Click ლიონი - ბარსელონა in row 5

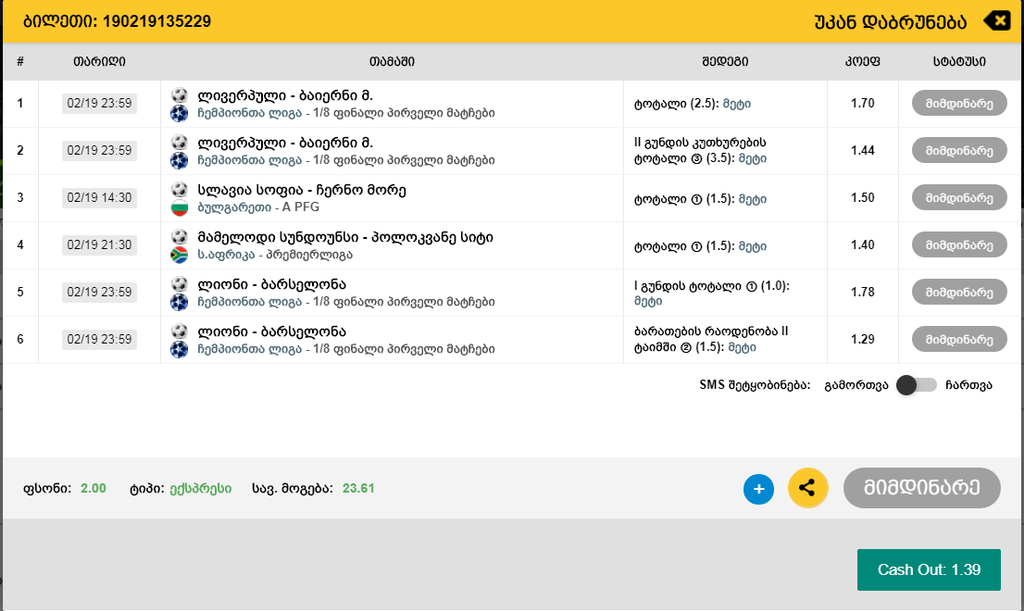pos(272,284)
